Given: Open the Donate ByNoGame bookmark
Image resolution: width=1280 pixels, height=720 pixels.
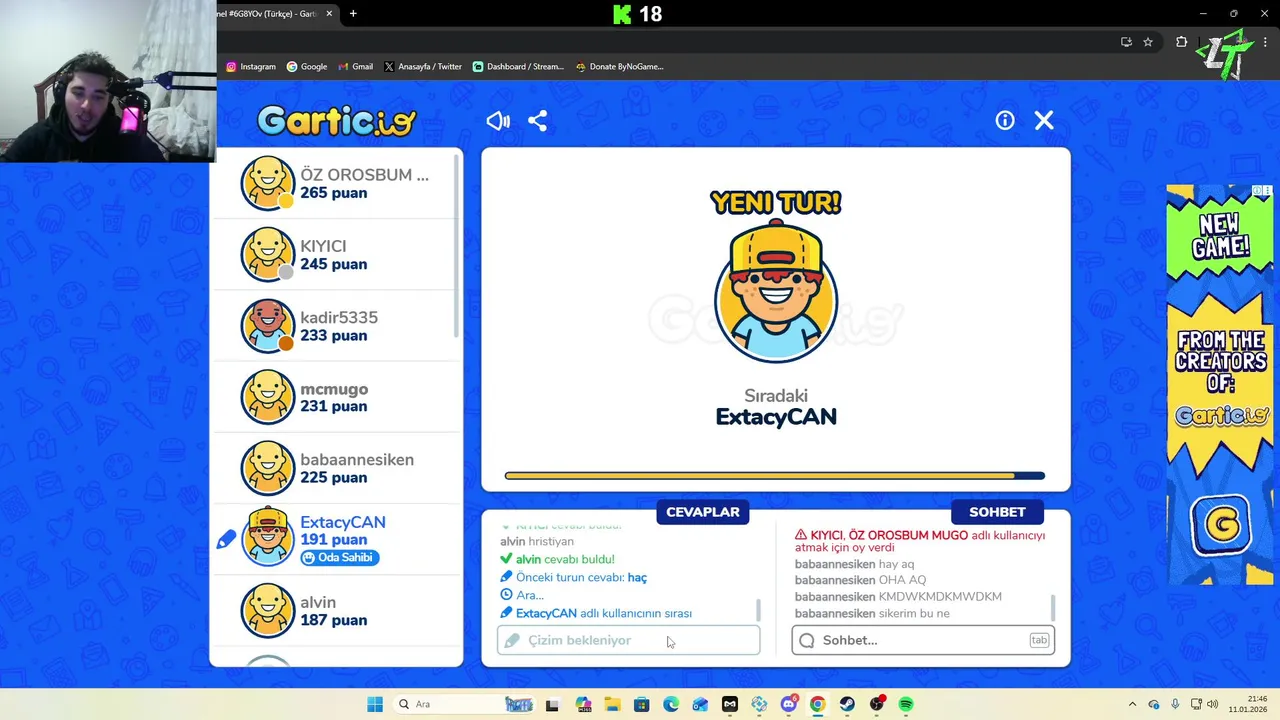Looking at the screenshot, I should click(620, 67).
